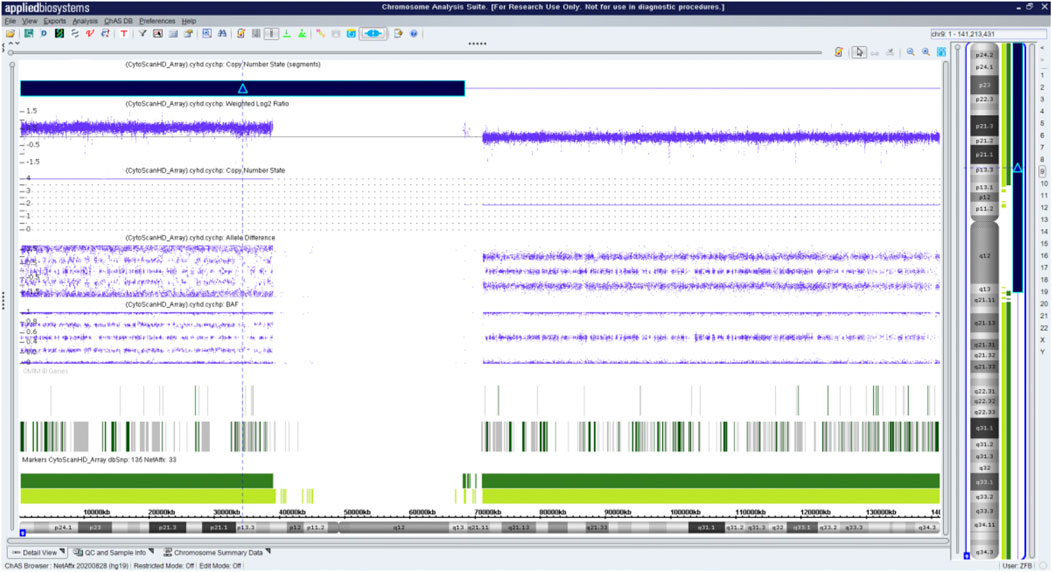Select chromosome 5 in the chromosome list
The image size is (1052, 572).
tap(1043, 123)
